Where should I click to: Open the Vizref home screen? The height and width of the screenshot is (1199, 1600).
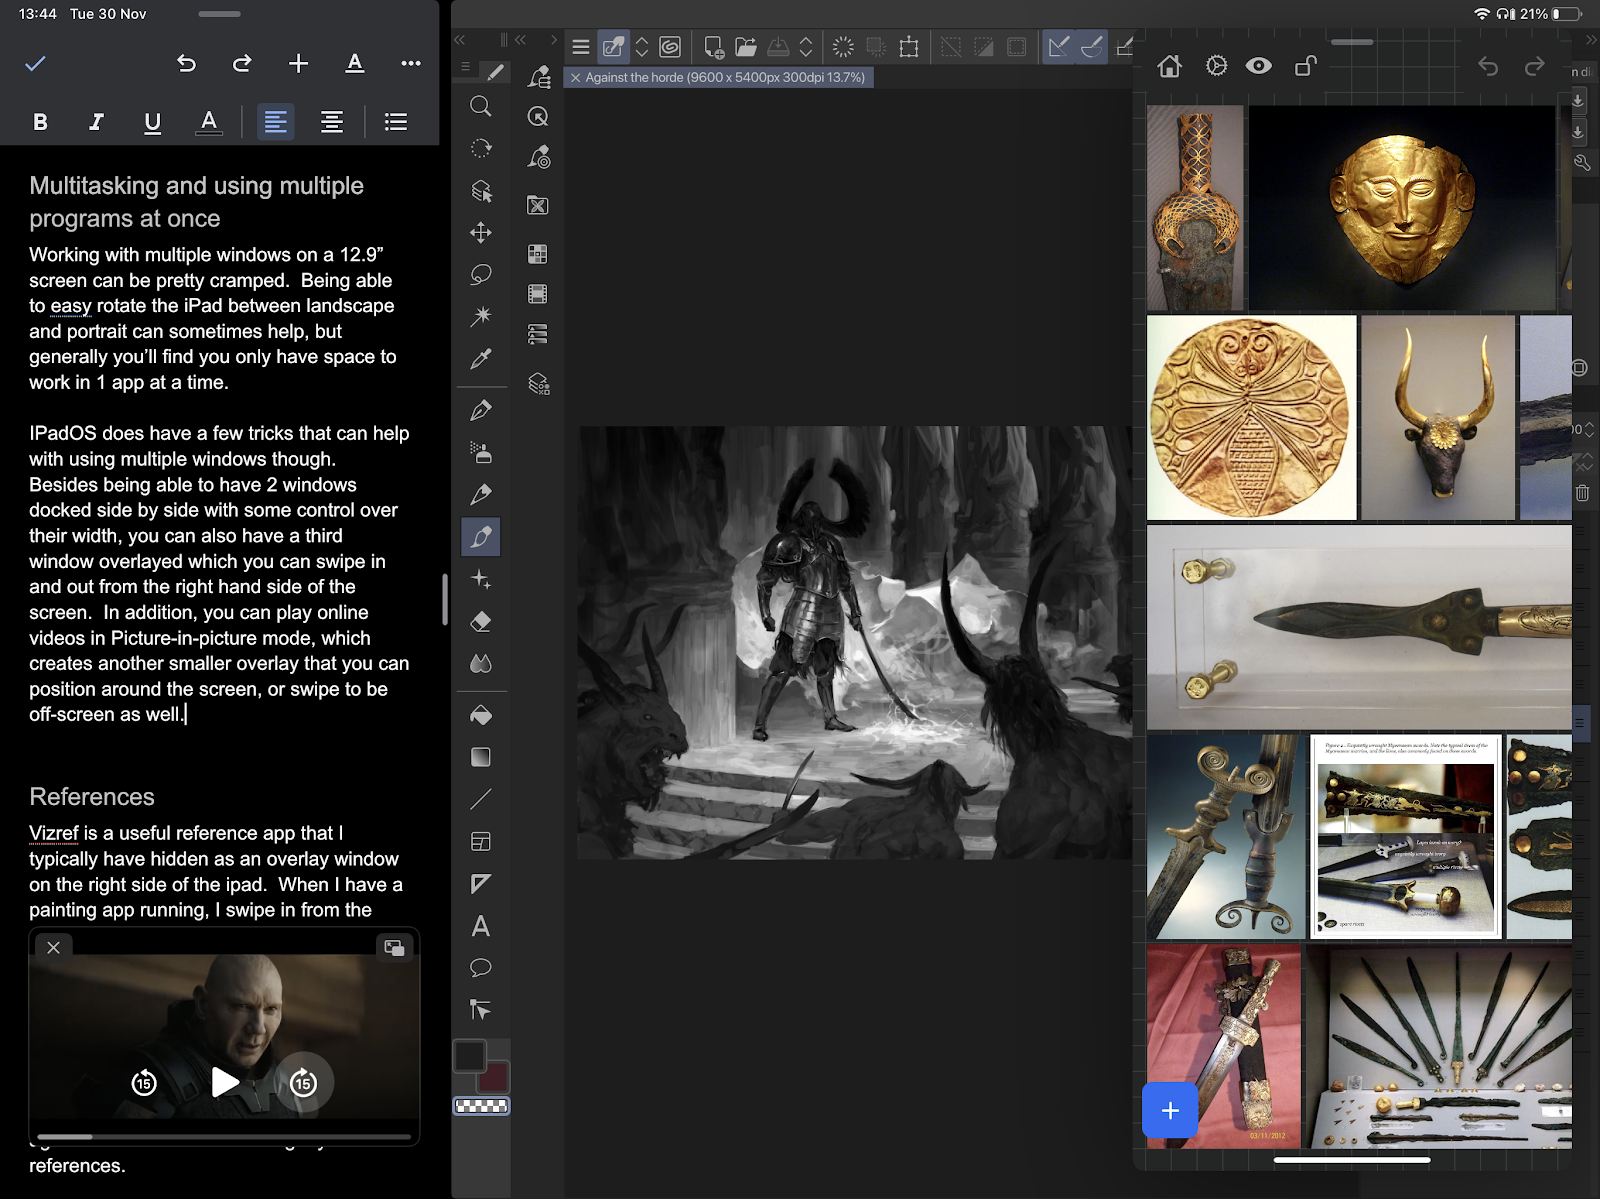click(1169, 66)
